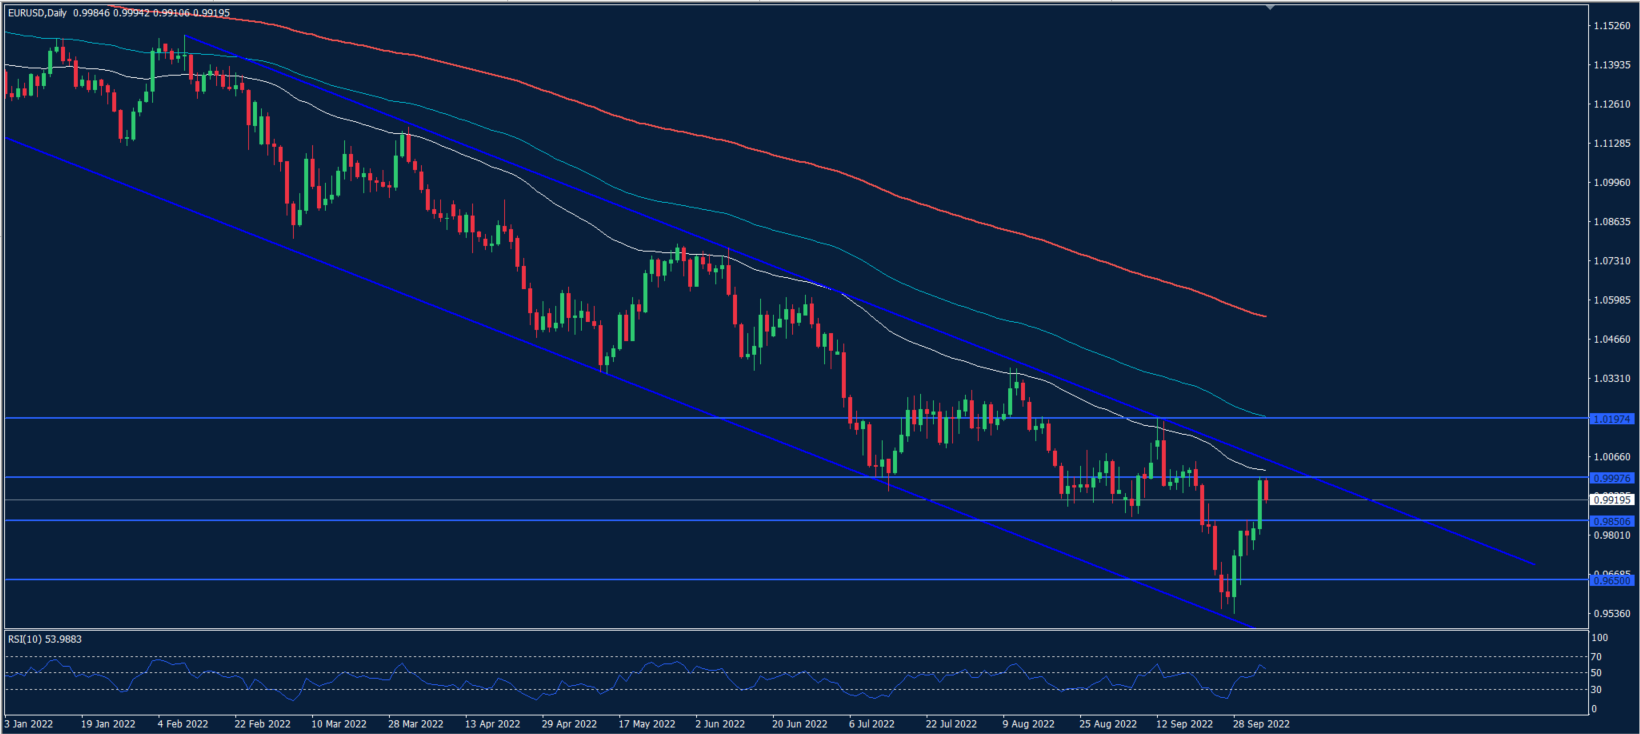
Task: Click the 22 Feb 2022 date label
Action: click(263, 724)
